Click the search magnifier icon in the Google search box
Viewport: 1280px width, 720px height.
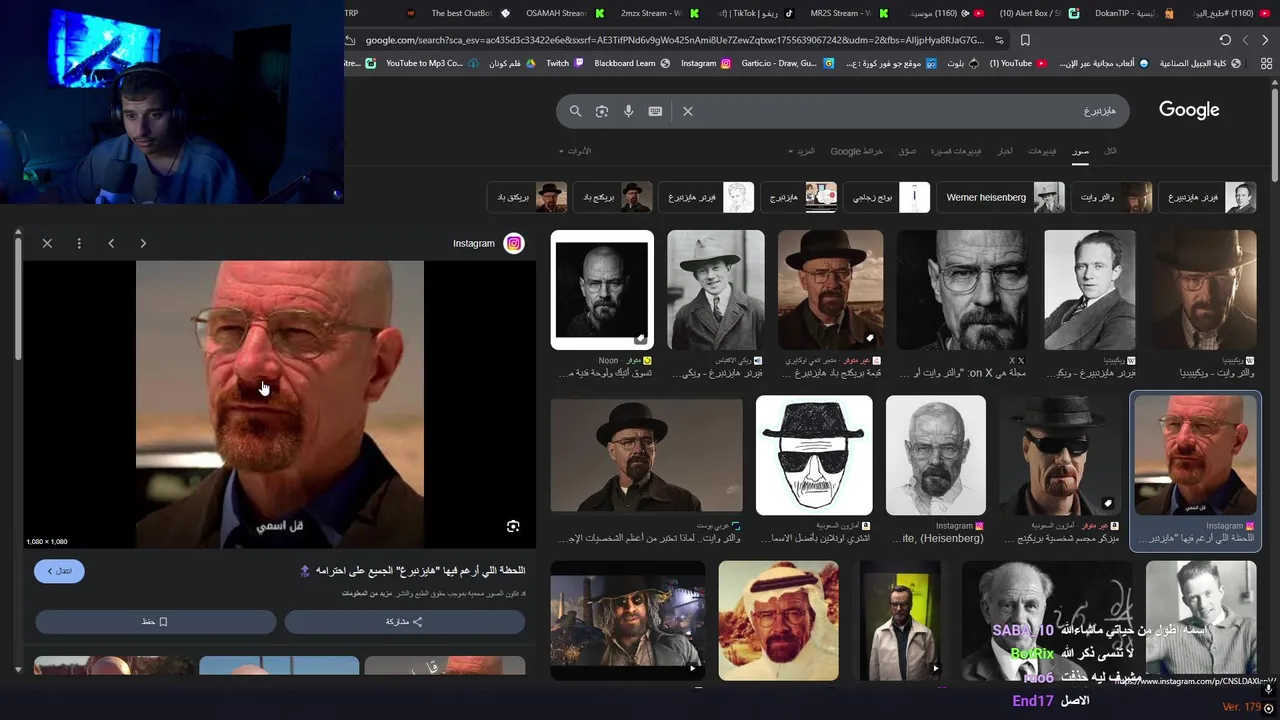[575, 111]
